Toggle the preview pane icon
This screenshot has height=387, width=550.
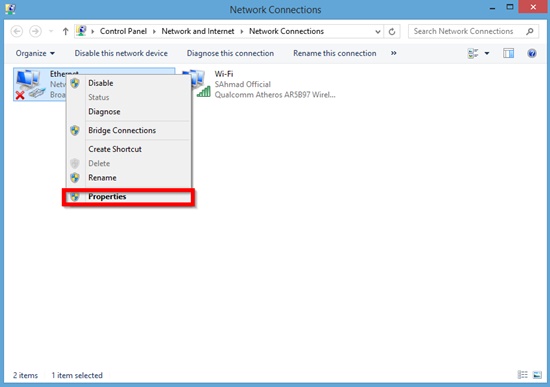point(508,53)
